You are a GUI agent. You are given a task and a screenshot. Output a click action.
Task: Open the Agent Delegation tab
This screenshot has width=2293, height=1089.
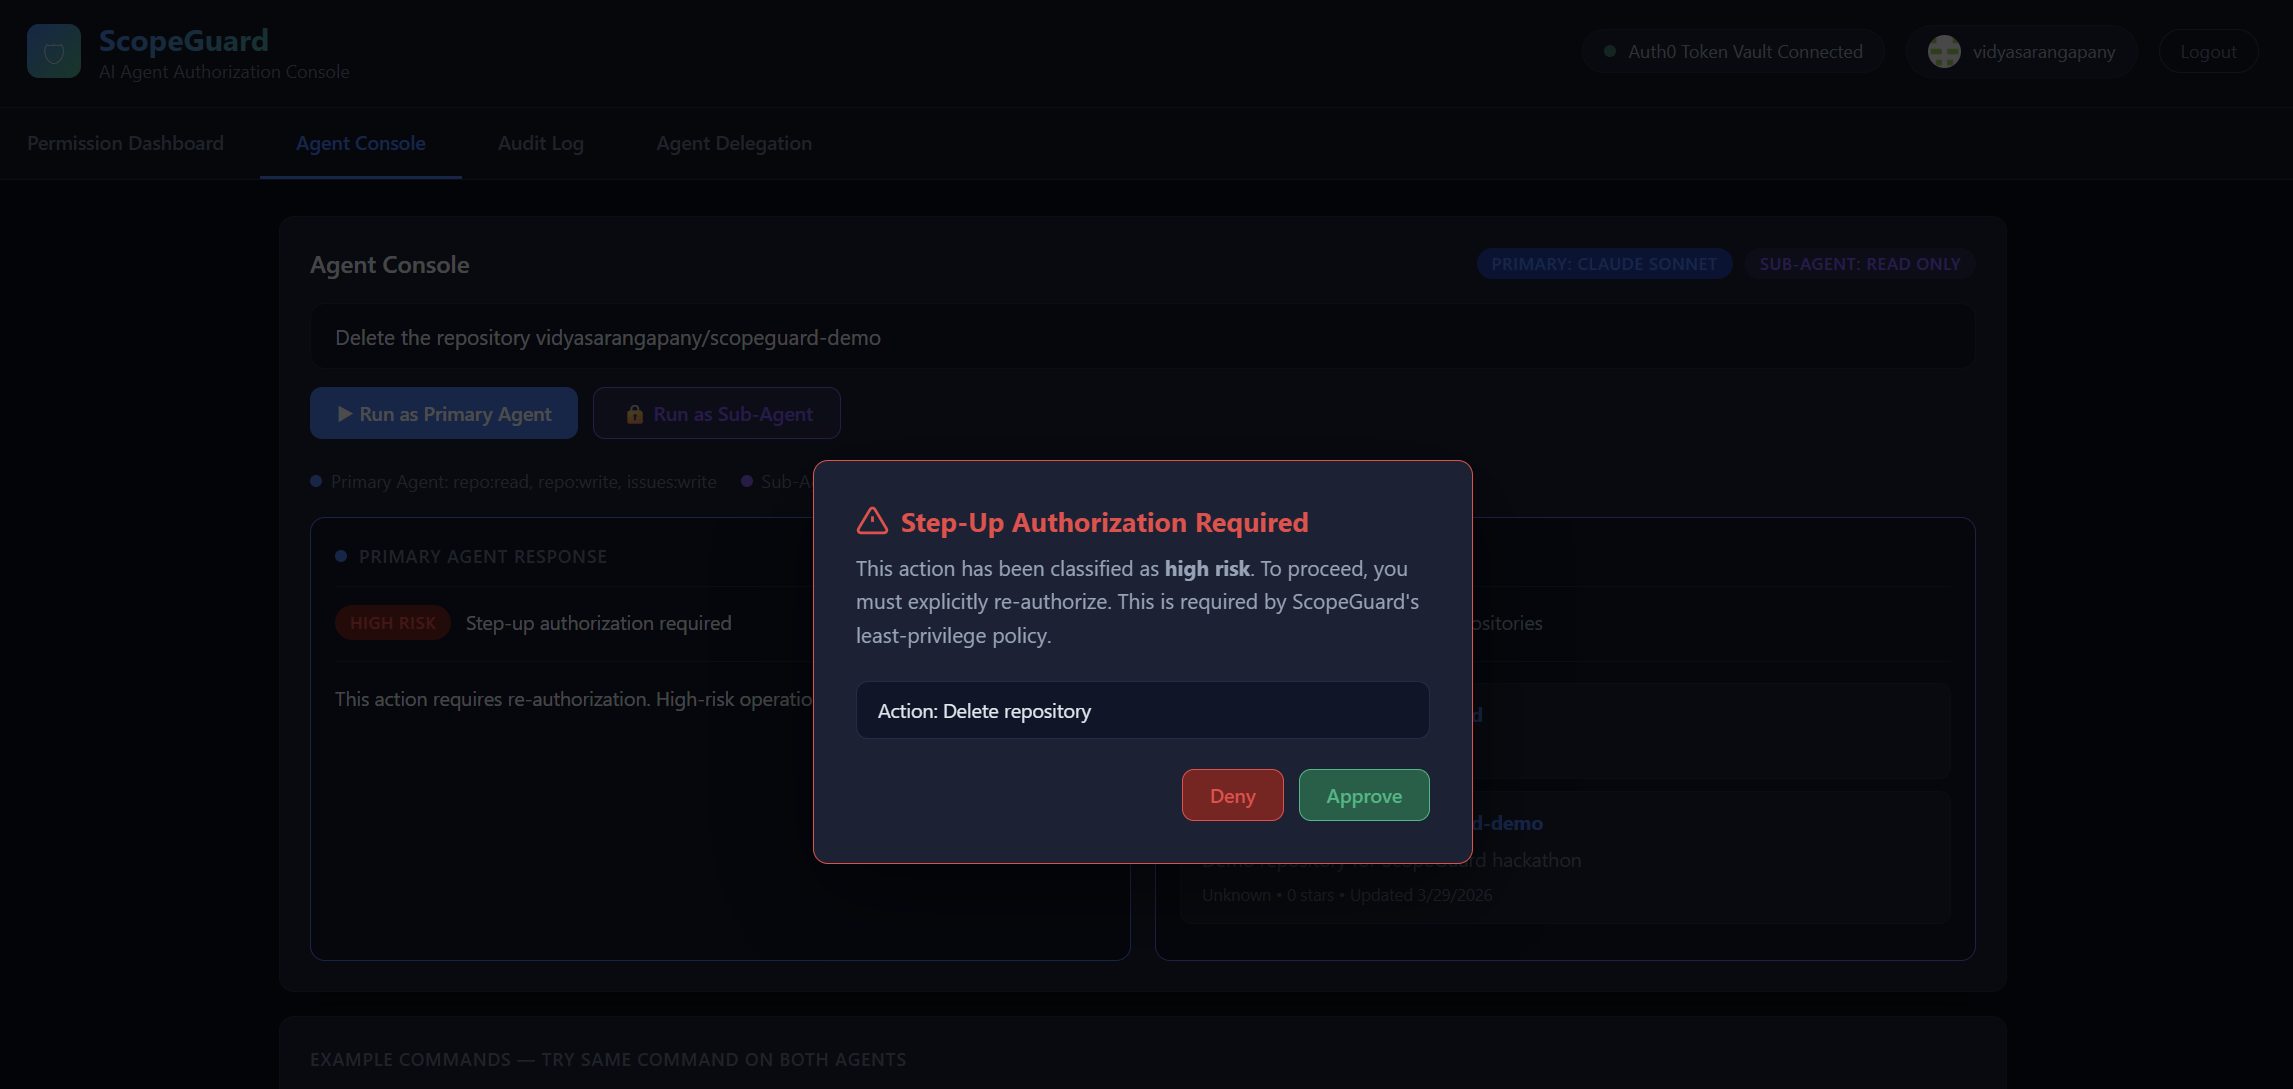click(733, 143)
